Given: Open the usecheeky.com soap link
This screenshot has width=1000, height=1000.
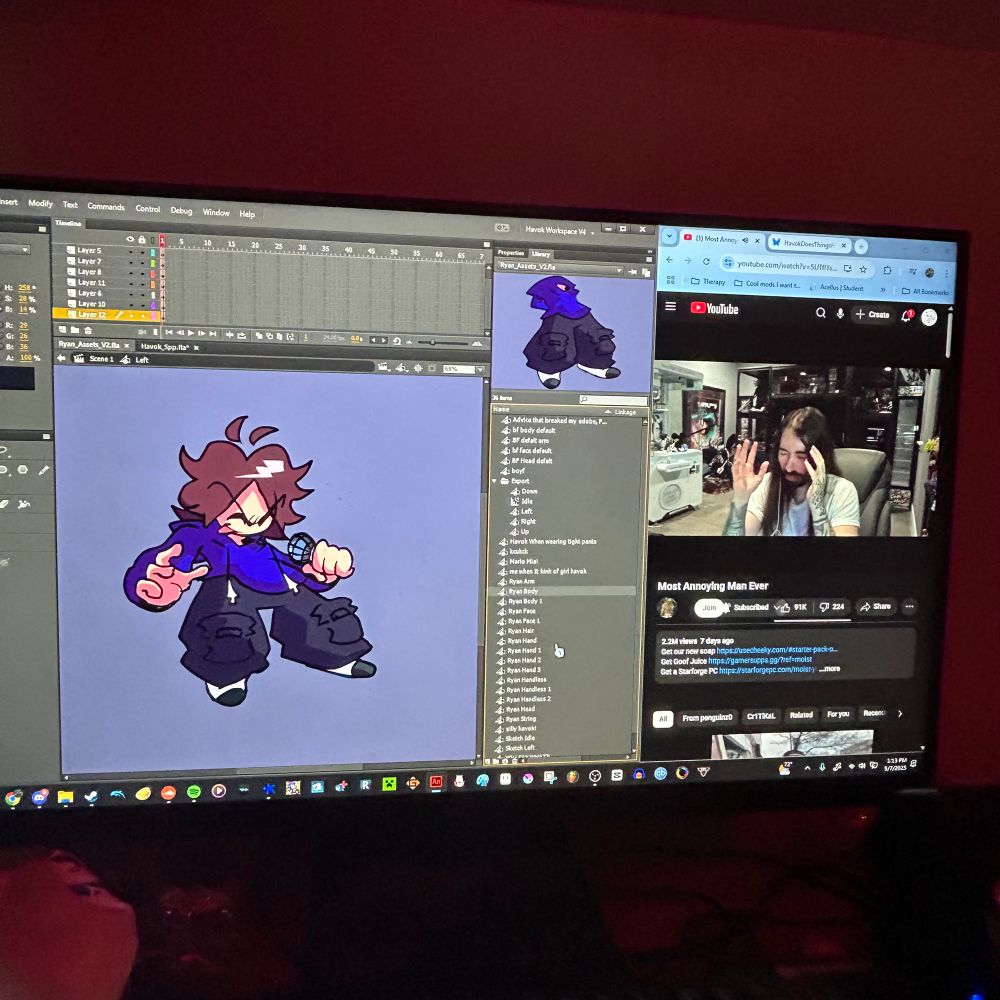Looking at the screenshot, I should coord(777,650).
